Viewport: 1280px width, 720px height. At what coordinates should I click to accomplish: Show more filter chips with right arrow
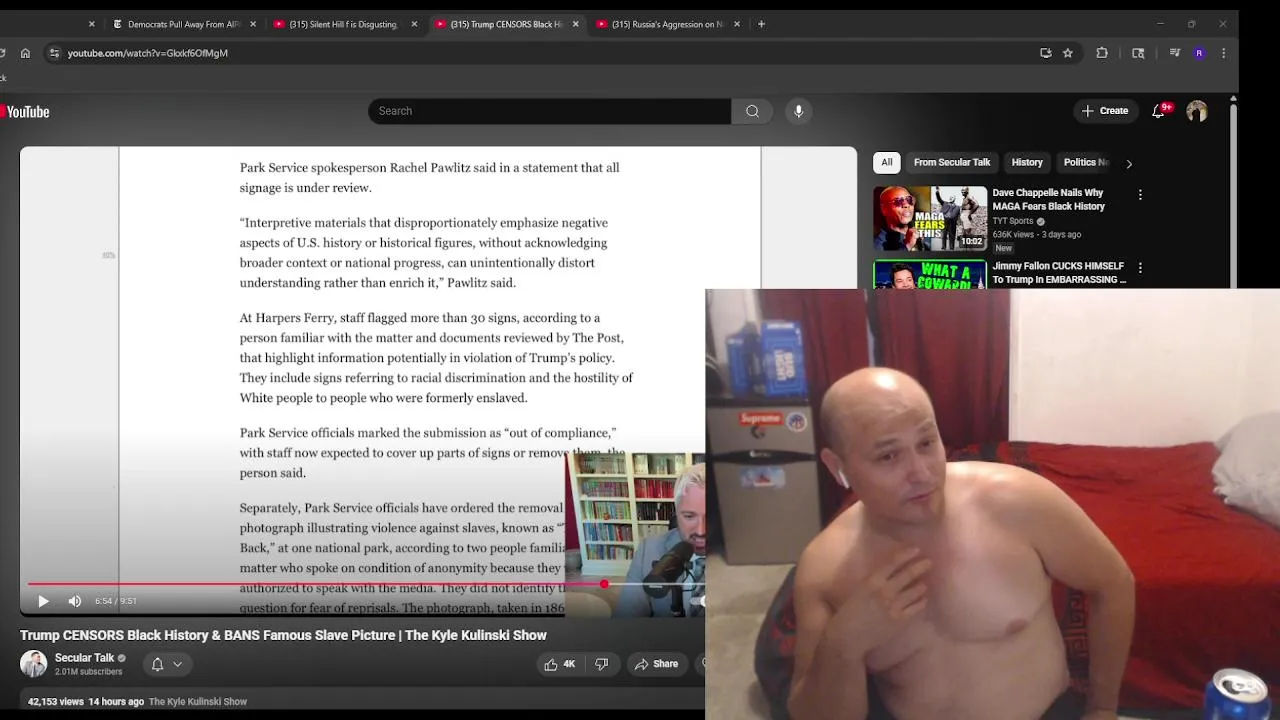pyautogui.click(x=1129, y=163)
